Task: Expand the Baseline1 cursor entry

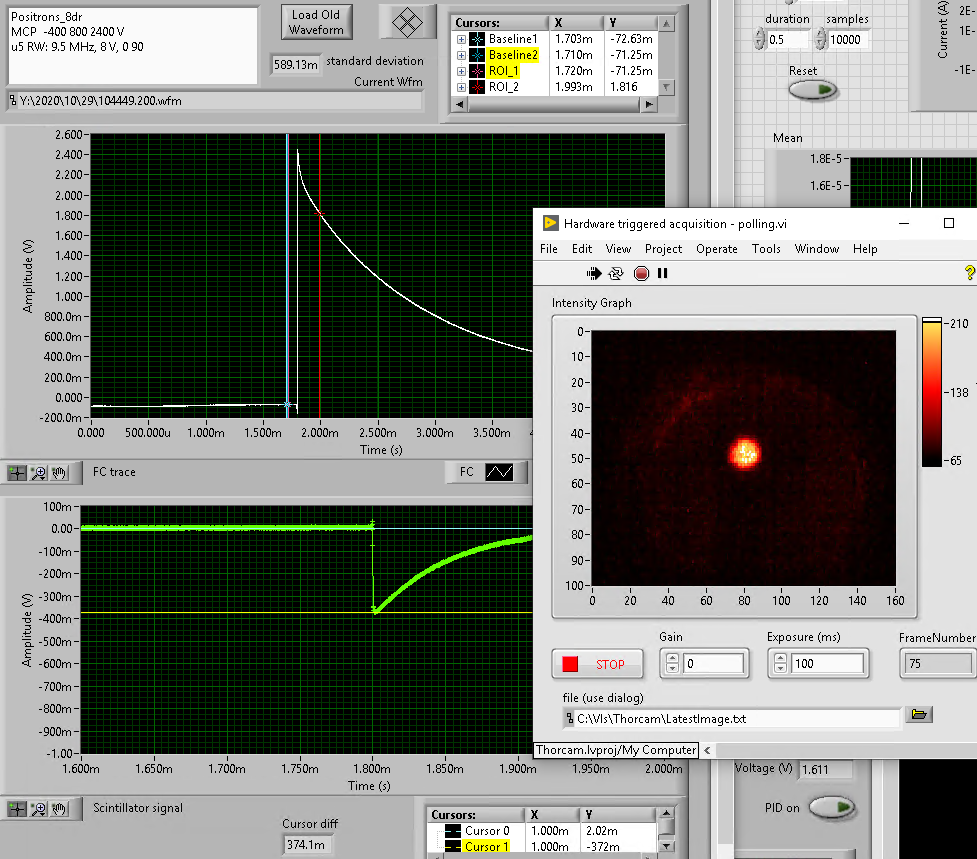Action: pos(461,39)
